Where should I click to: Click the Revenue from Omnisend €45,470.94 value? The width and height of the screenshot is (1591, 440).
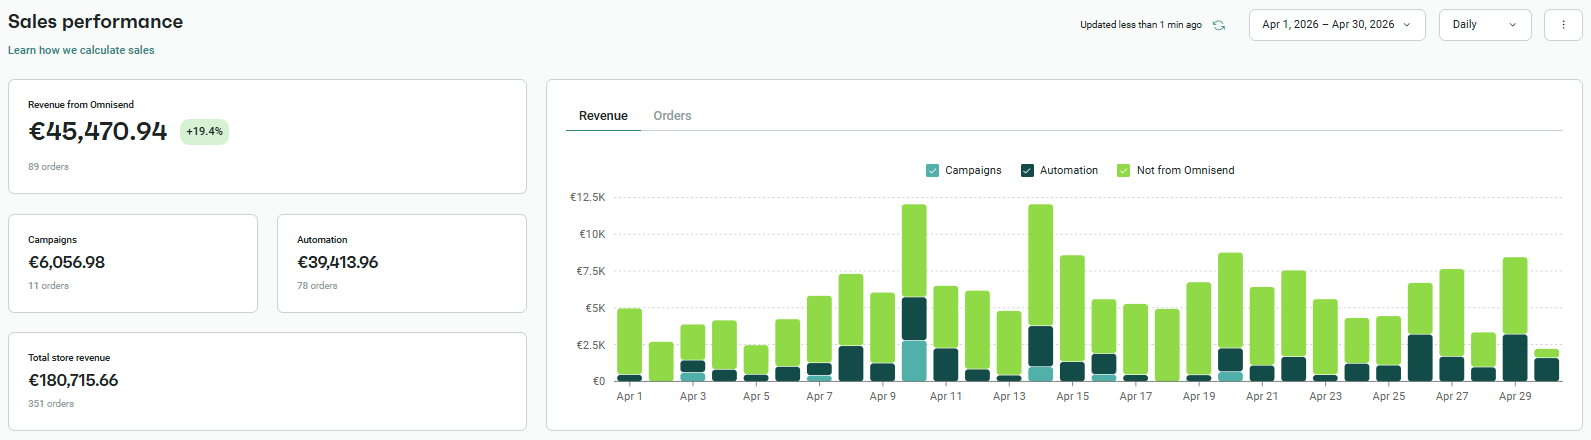[x=98, y=132]
